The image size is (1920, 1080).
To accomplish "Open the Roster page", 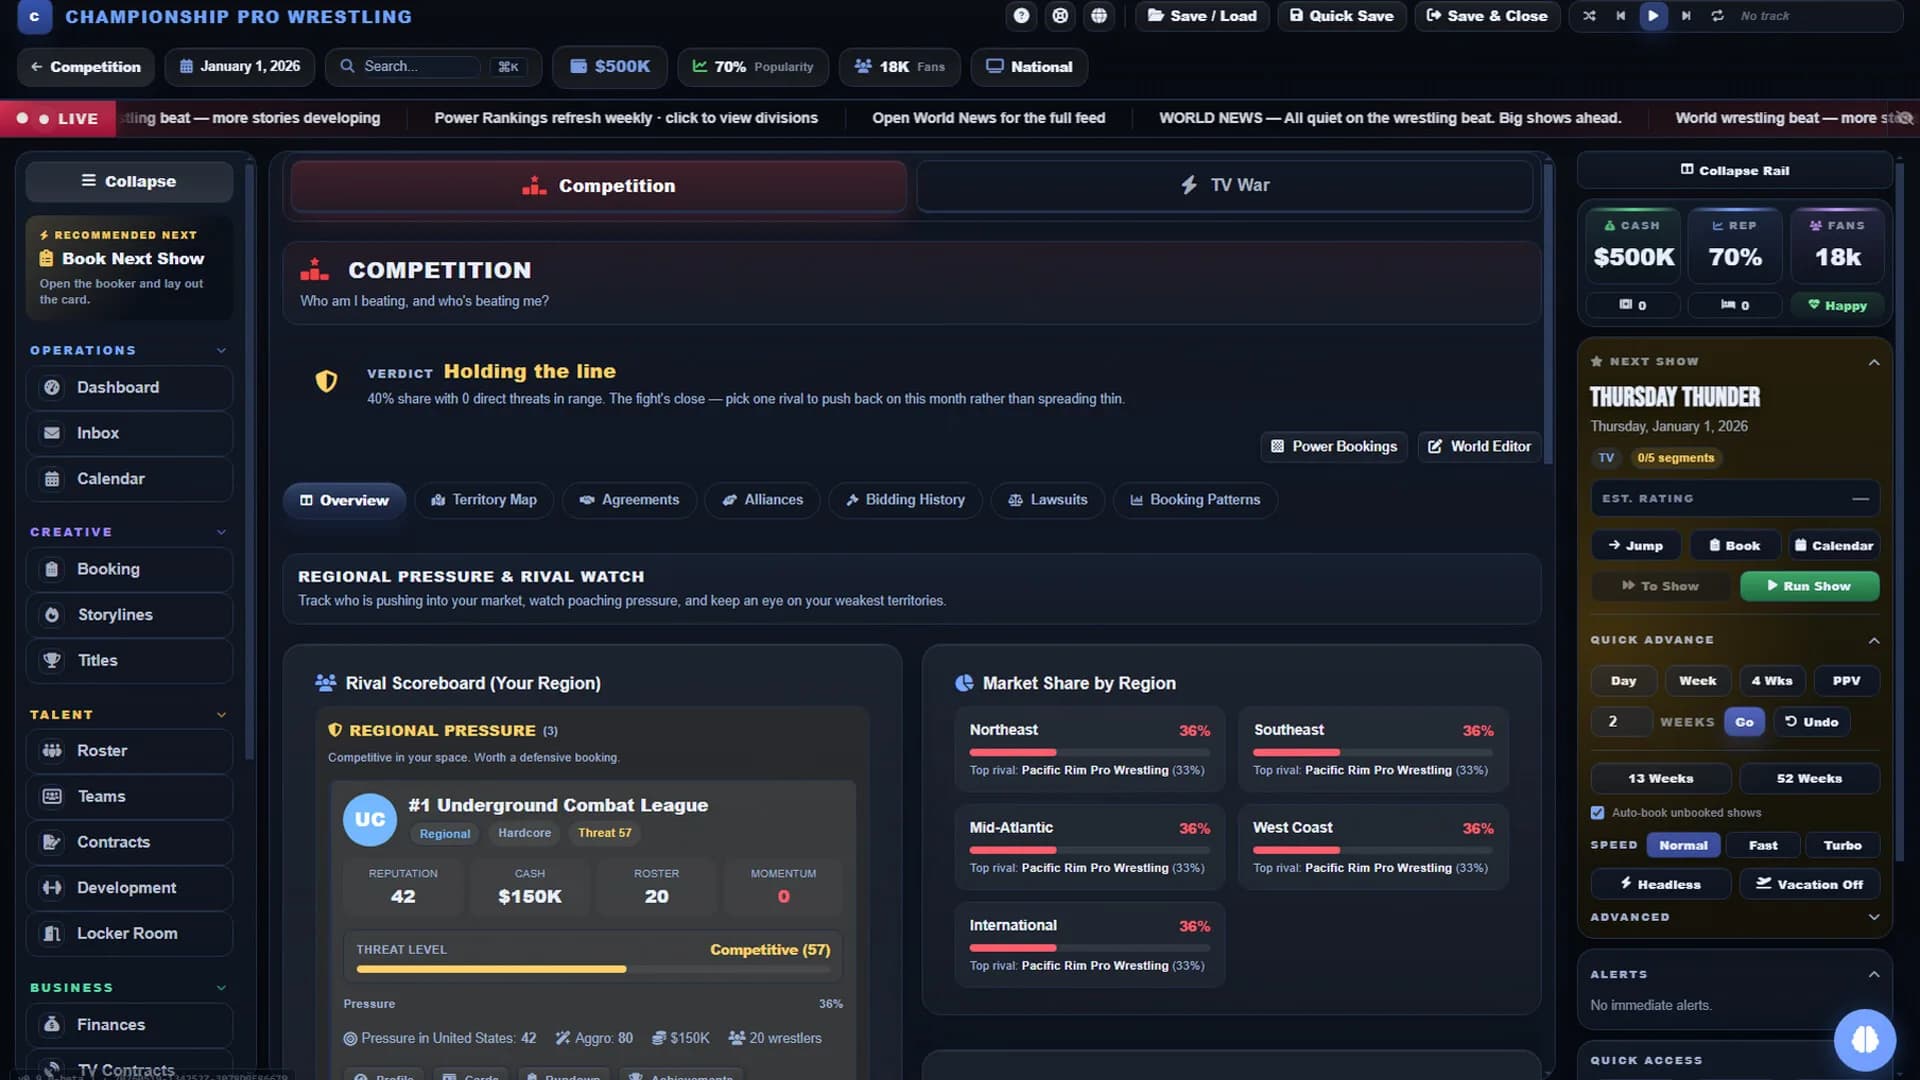I will click(x=129, y=751).
